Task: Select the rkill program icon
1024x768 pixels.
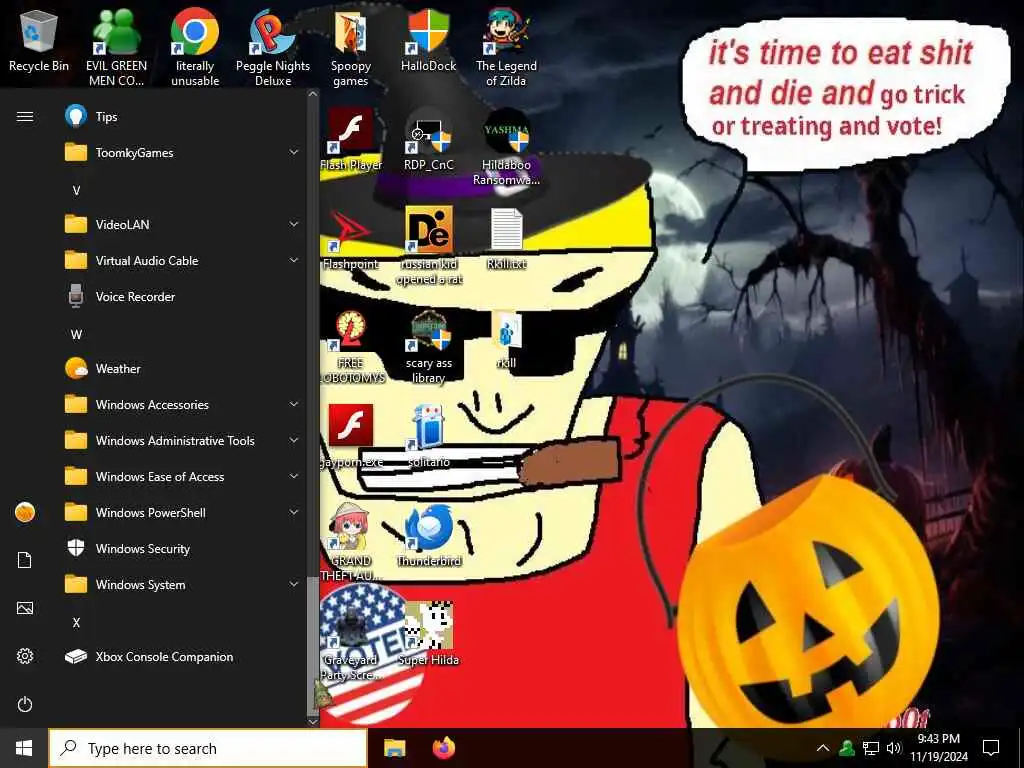Action: pyautogui.click(x=506, y=338)
